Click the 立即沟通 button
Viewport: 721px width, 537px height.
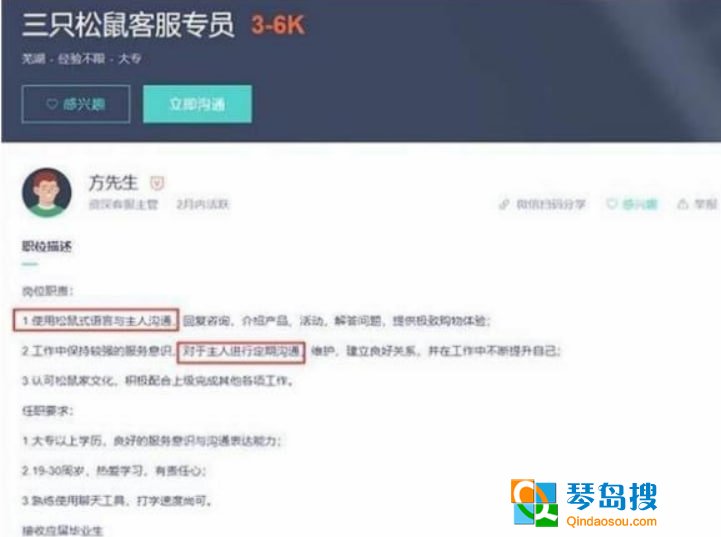[x=197, y=104]
